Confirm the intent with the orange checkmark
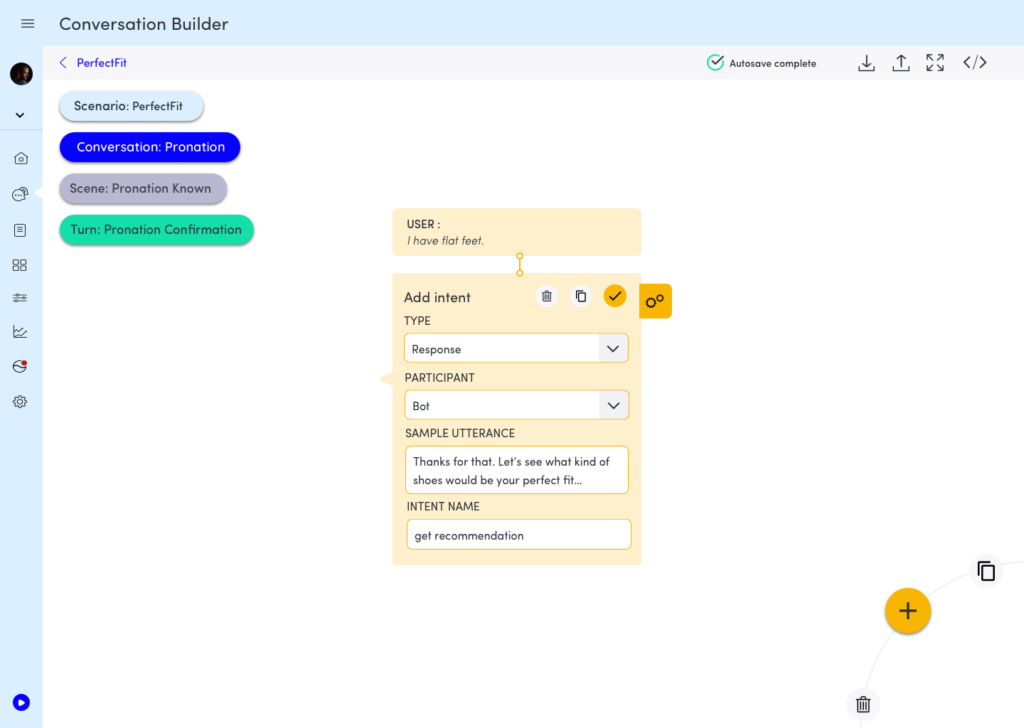This screenshot has height=728, width=1024. (615, 296)
